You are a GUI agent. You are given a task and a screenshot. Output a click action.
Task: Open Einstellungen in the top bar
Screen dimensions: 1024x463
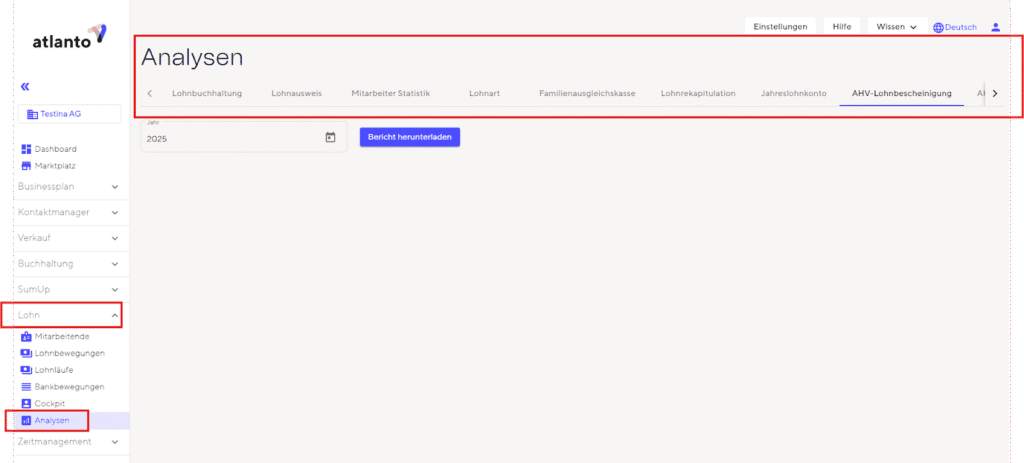pos(780,27)
